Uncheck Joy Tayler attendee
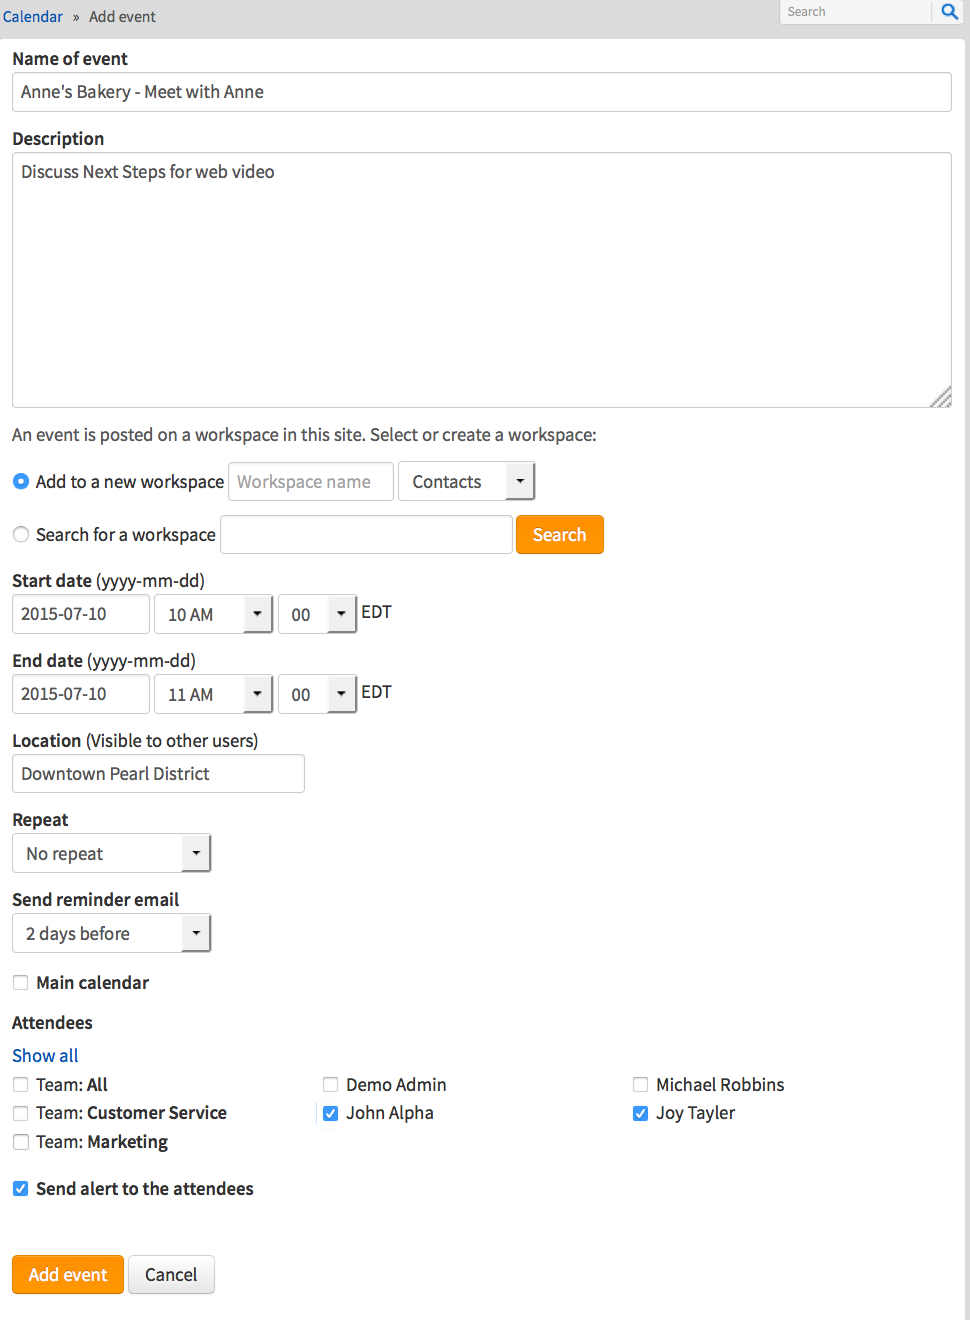 pyautogui.click(x=641, y=1113)
